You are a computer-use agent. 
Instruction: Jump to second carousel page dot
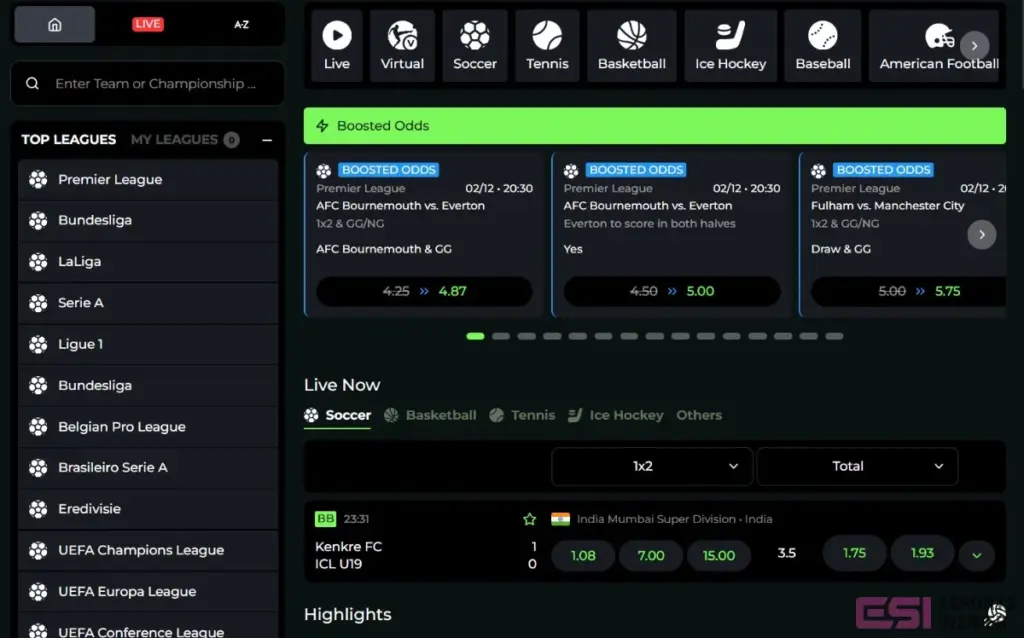point(501,336)
